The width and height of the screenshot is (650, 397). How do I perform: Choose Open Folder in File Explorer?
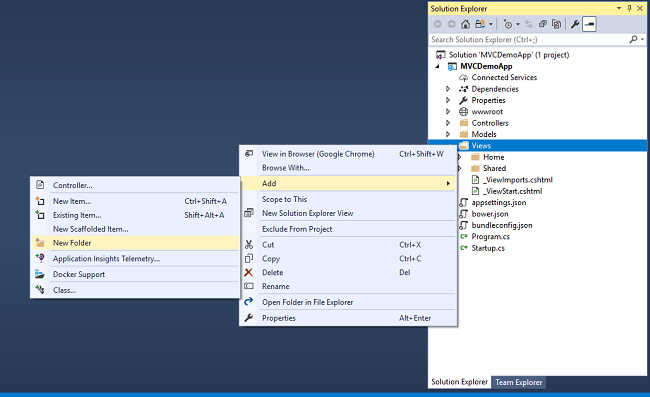[x=348, y=303]
